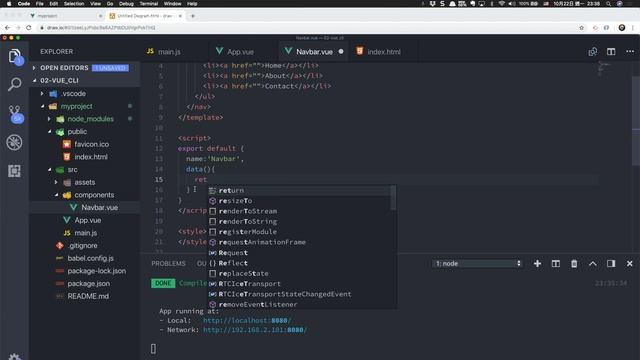Viewport: 640px width, 360px height.
Task: Open the Debug view in activity bar
Action: [x=14, y=142]
